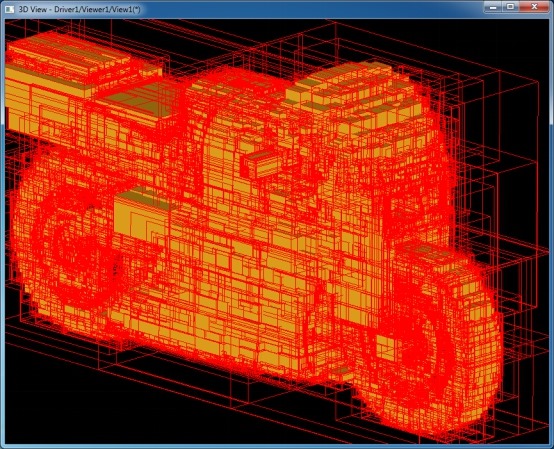Select the long rectangular block beside the left wheel
Viewport: 554px width, 449px height.
140,215
